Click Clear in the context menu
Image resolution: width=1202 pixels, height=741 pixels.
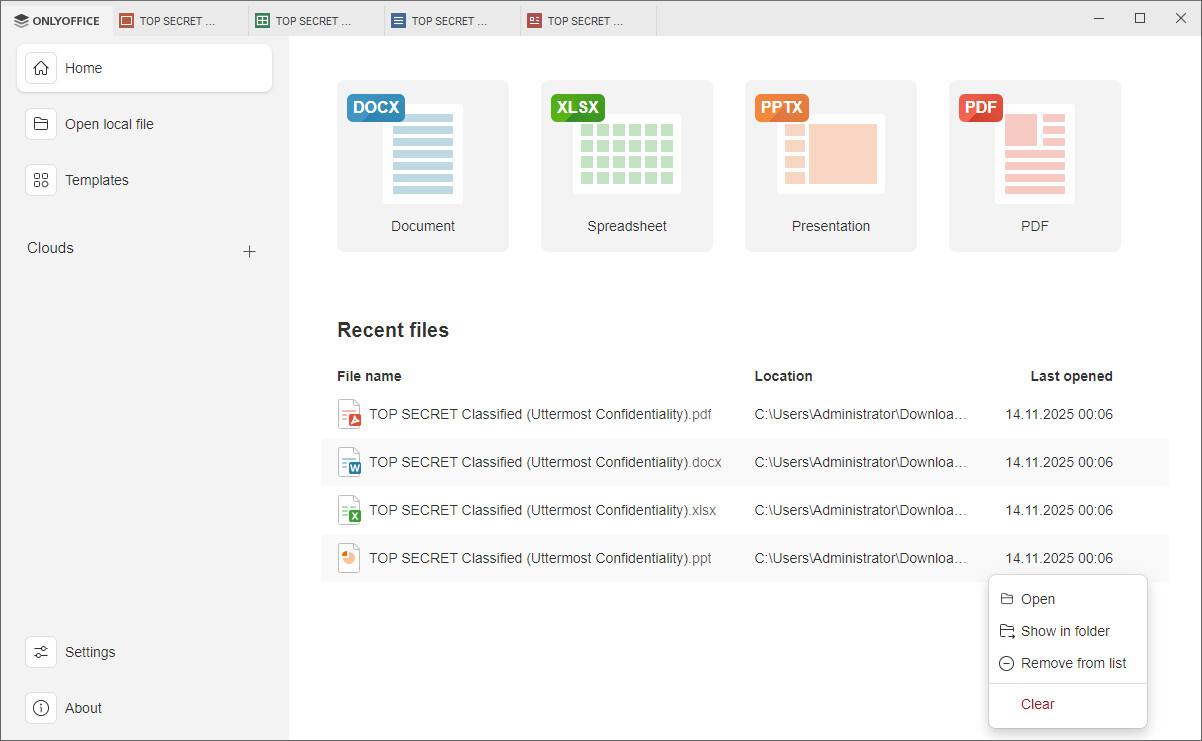click(1037, 704)
